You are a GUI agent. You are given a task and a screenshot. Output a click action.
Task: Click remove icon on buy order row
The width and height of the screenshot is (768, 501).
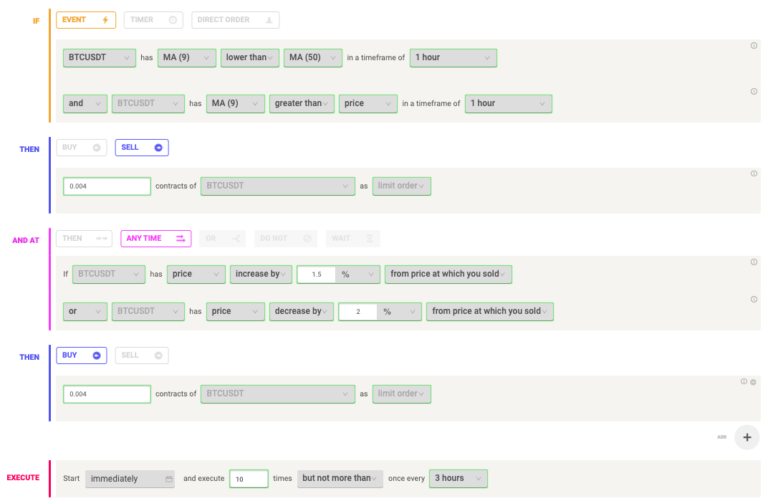click(x=753, y=382)
